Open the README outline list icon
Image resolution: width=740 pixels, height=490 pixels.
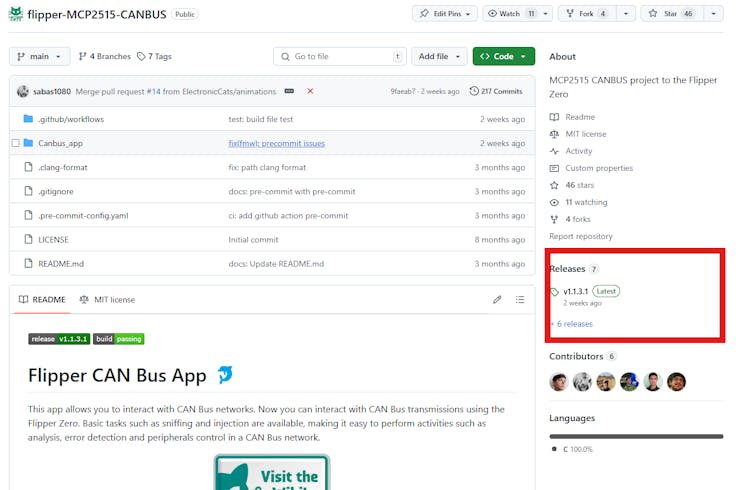coord(520,299)
